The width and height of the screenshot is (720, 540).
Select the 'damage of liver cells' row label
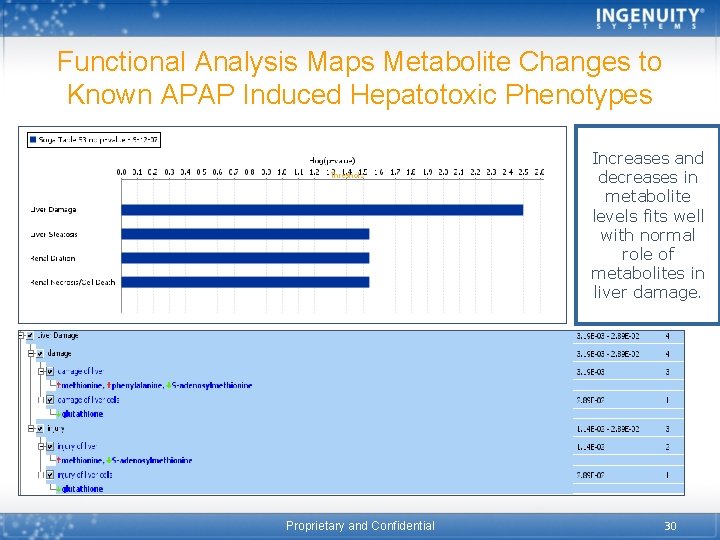point(88,400)
